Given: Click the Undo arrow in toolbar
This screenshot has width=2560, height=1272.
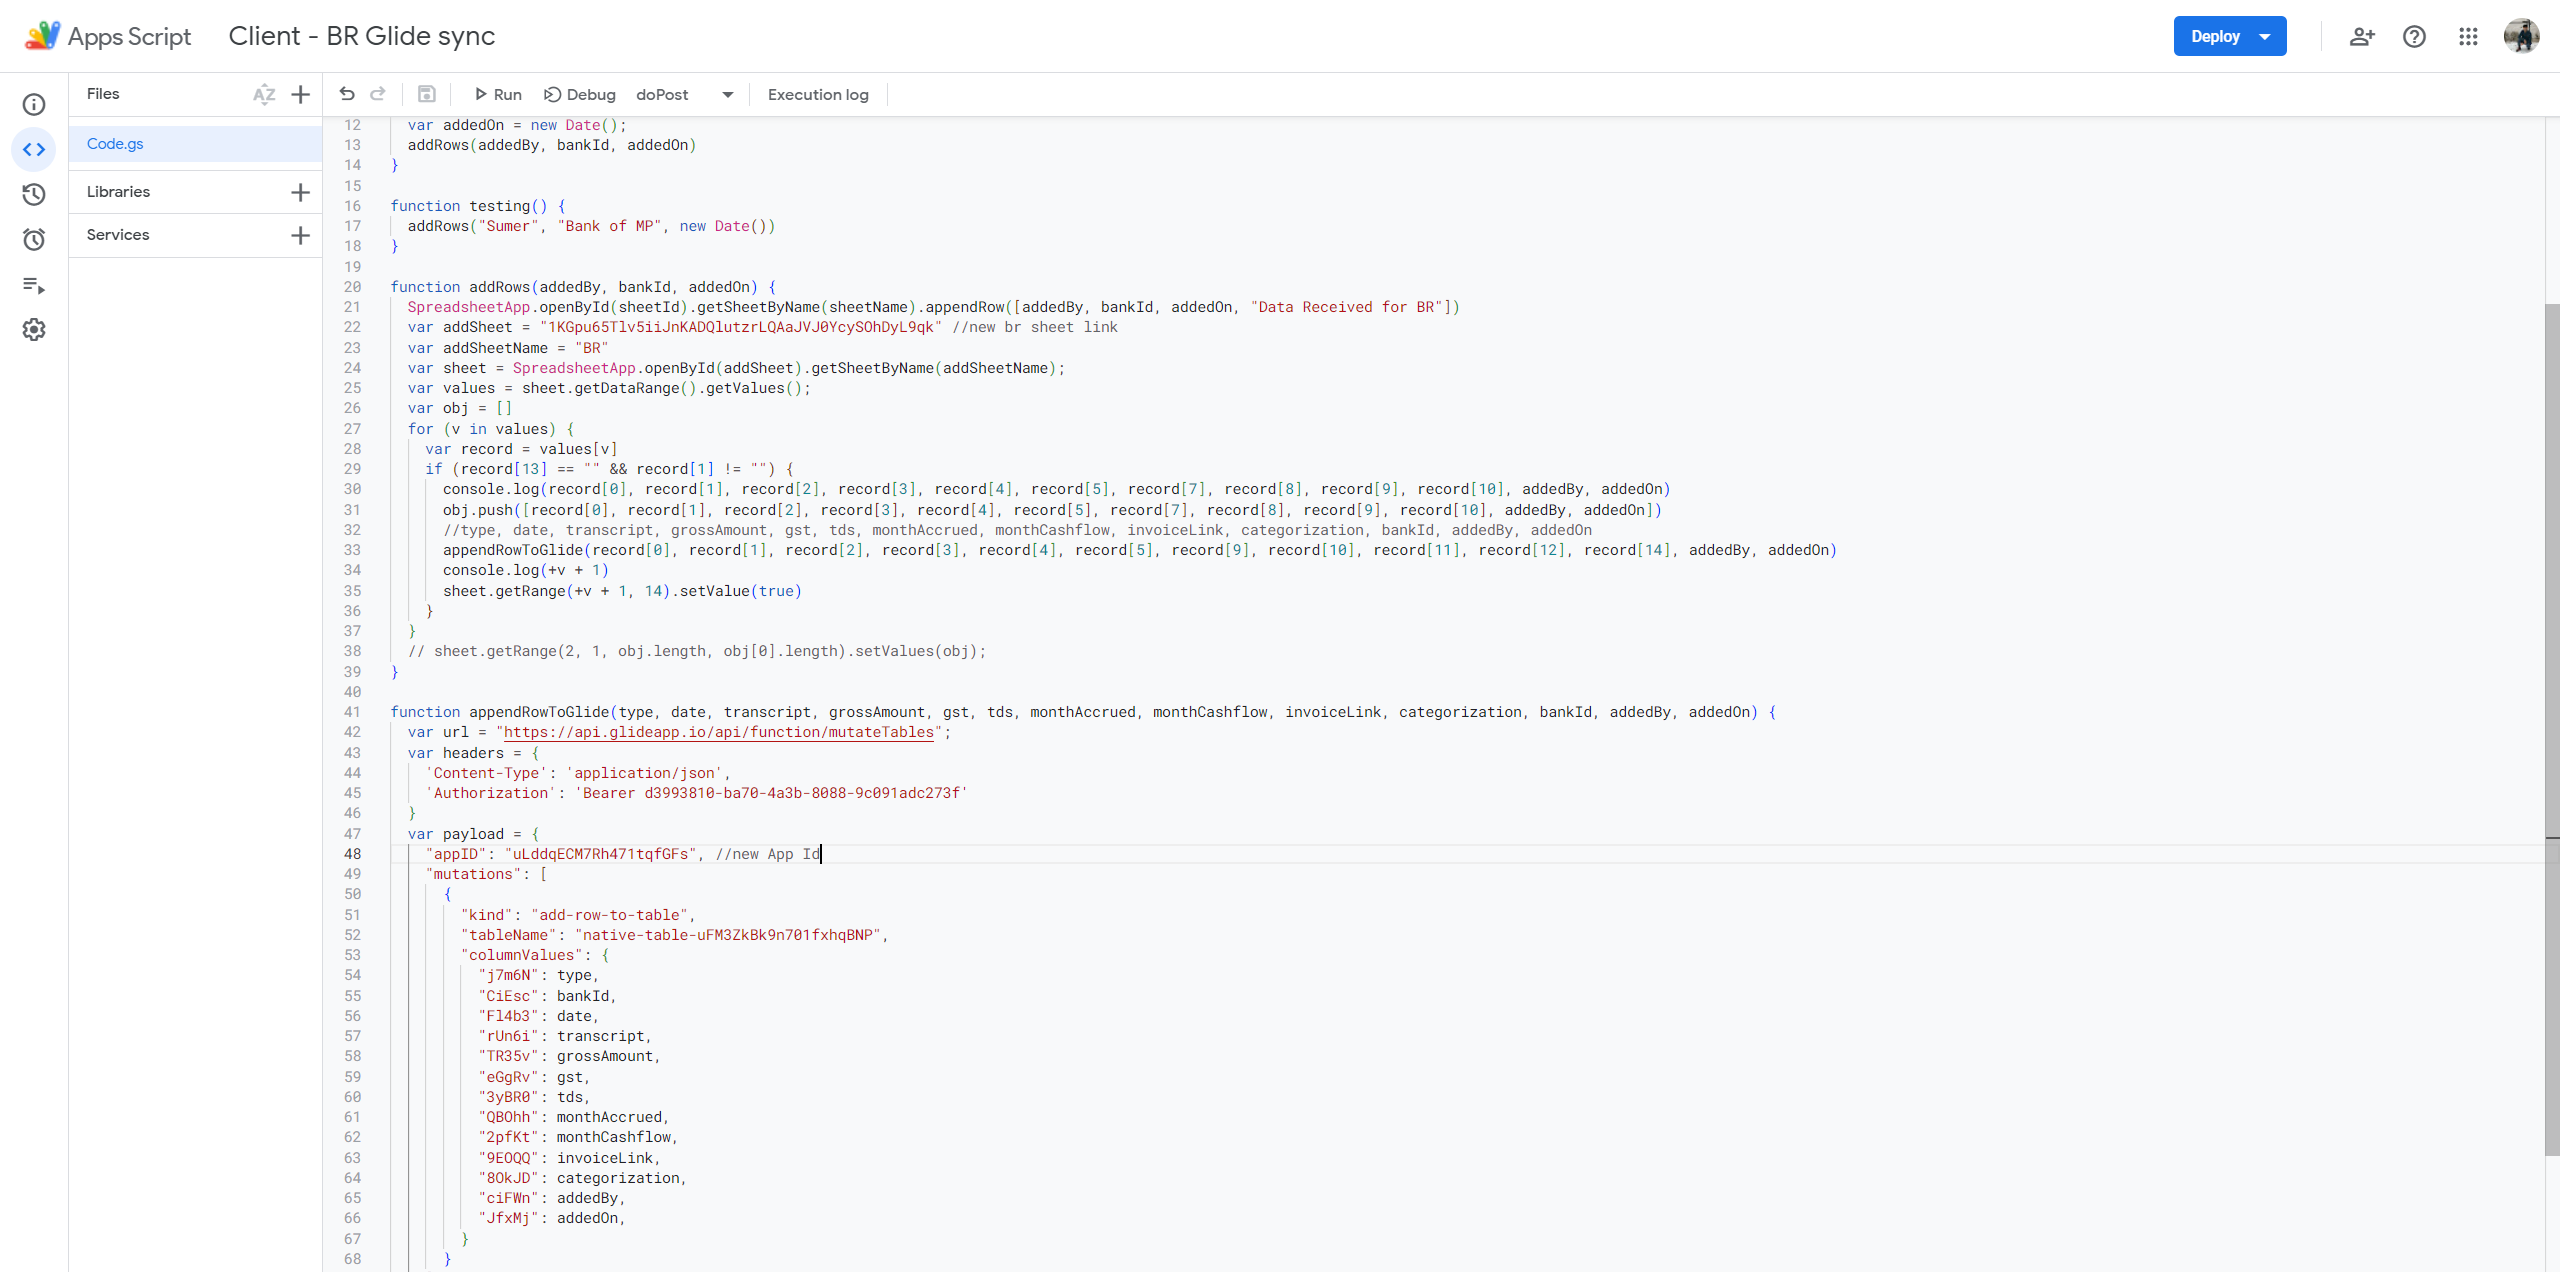Looking at the screenshot, I should (x=347, y=94).
